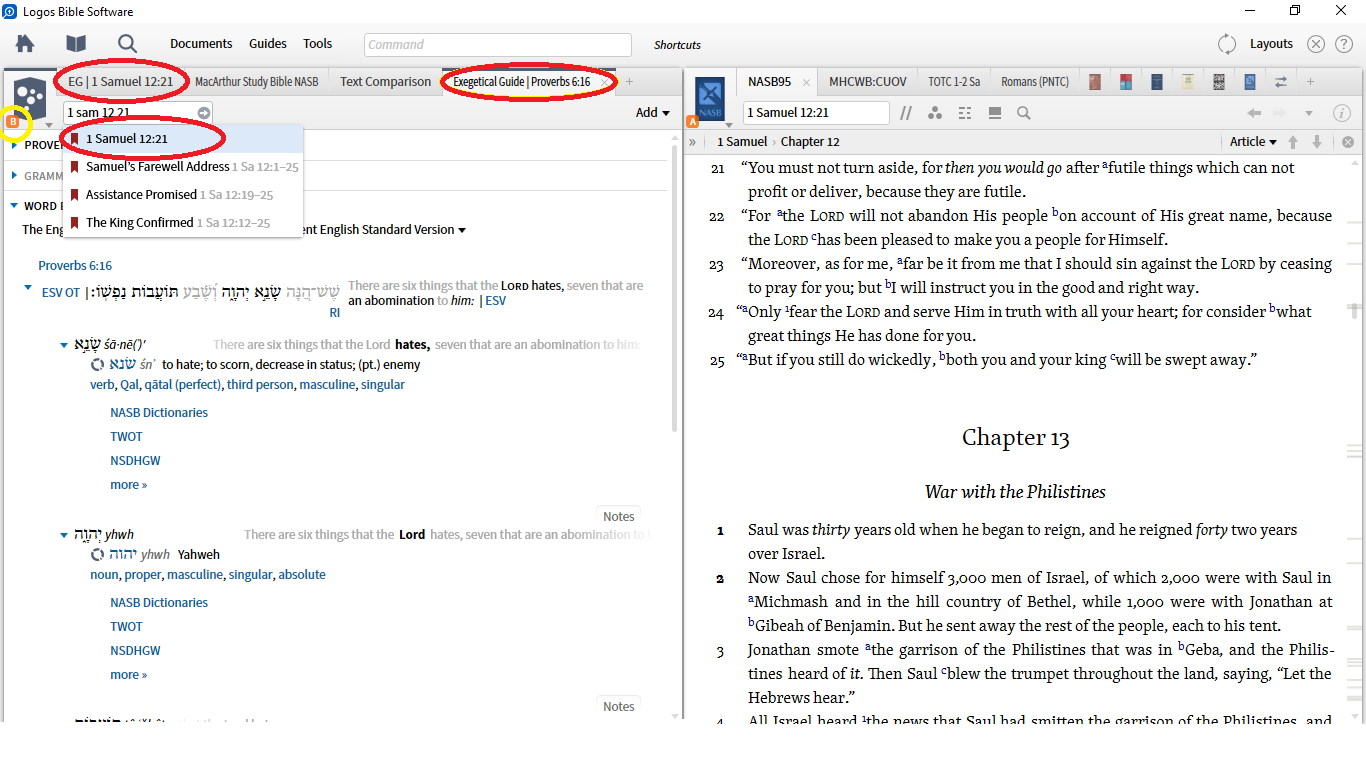Click the Notes button below the śā·nē entry
The width and height of the screenshot is (1366, 768).
(x=619, y=517)
